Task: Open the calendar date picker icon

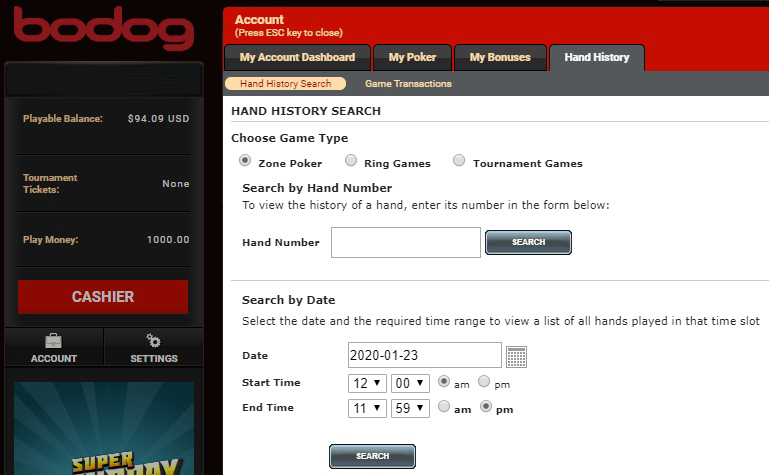Action: (516, 356)
